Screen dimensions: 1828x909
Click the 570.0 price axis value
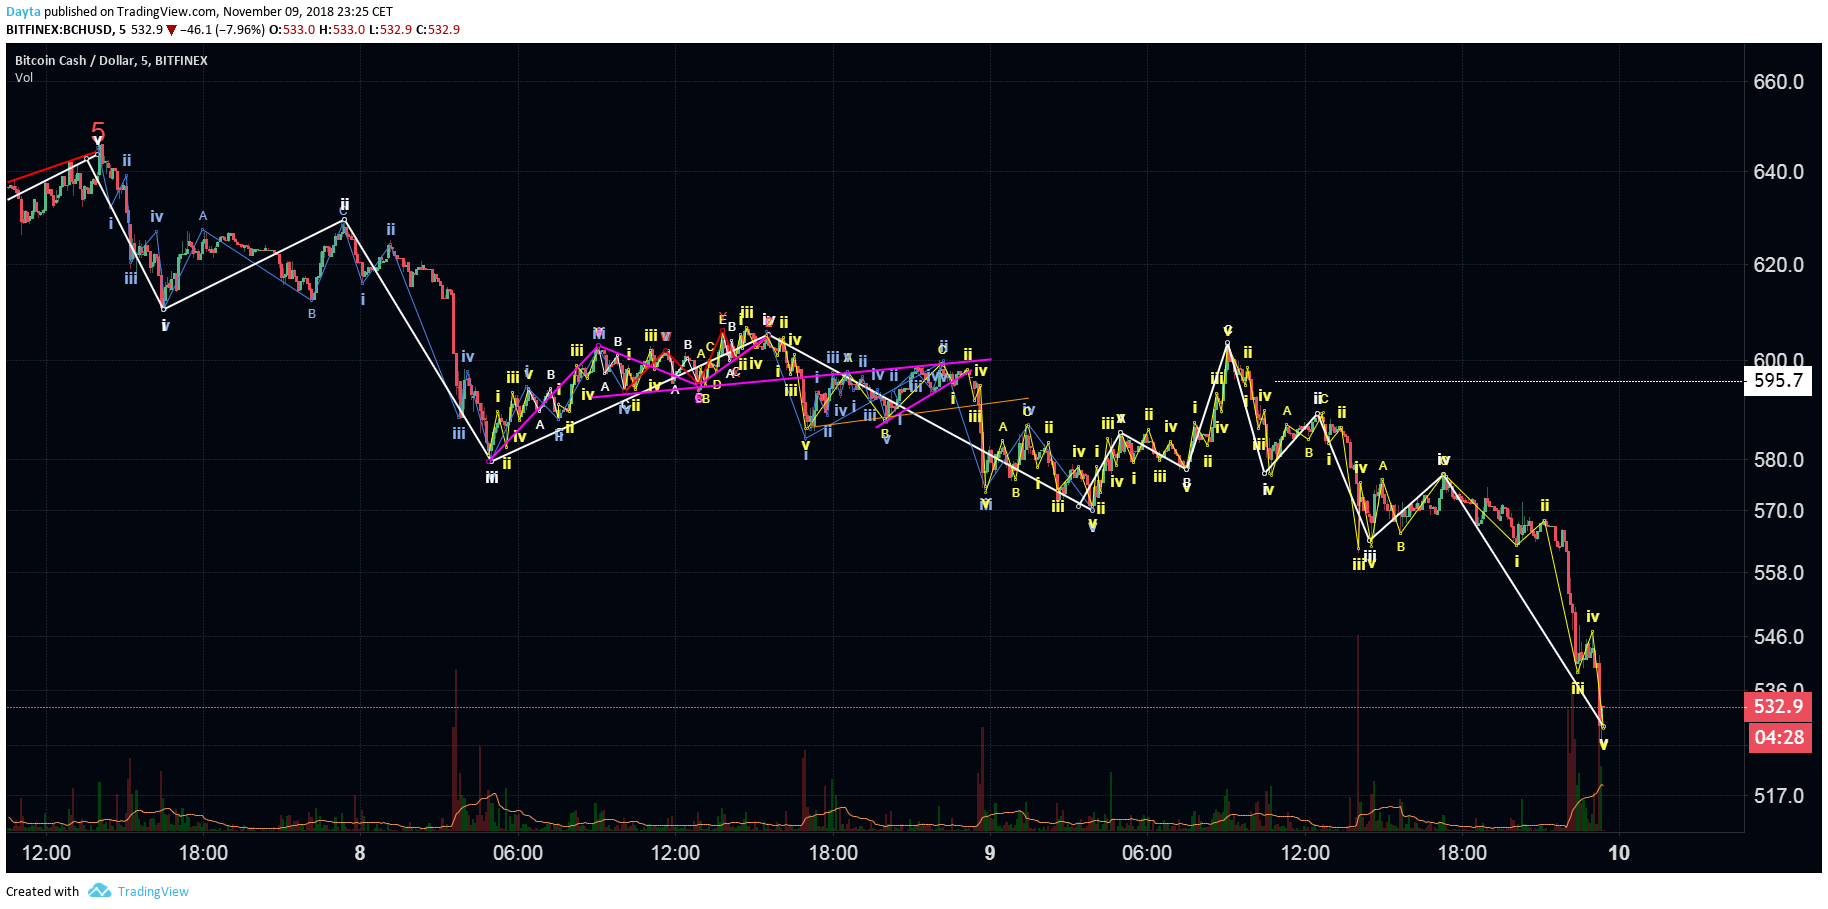click(1778, 511)
